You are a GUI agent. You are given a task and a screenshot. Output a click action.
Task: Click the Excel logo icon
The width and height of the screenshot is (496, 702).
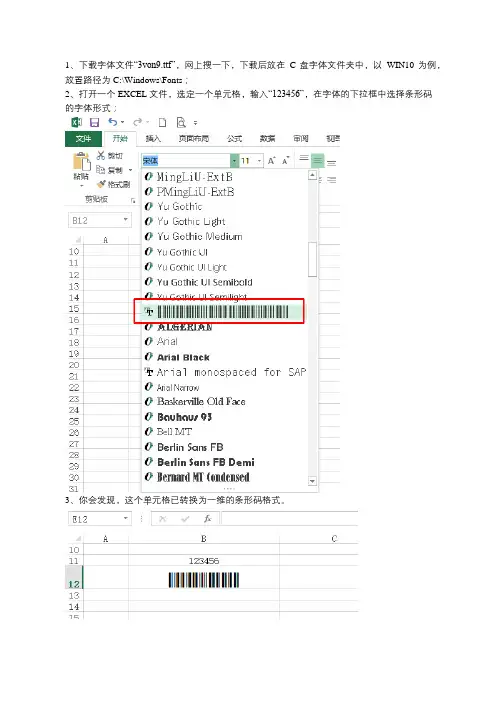[77, 122]
